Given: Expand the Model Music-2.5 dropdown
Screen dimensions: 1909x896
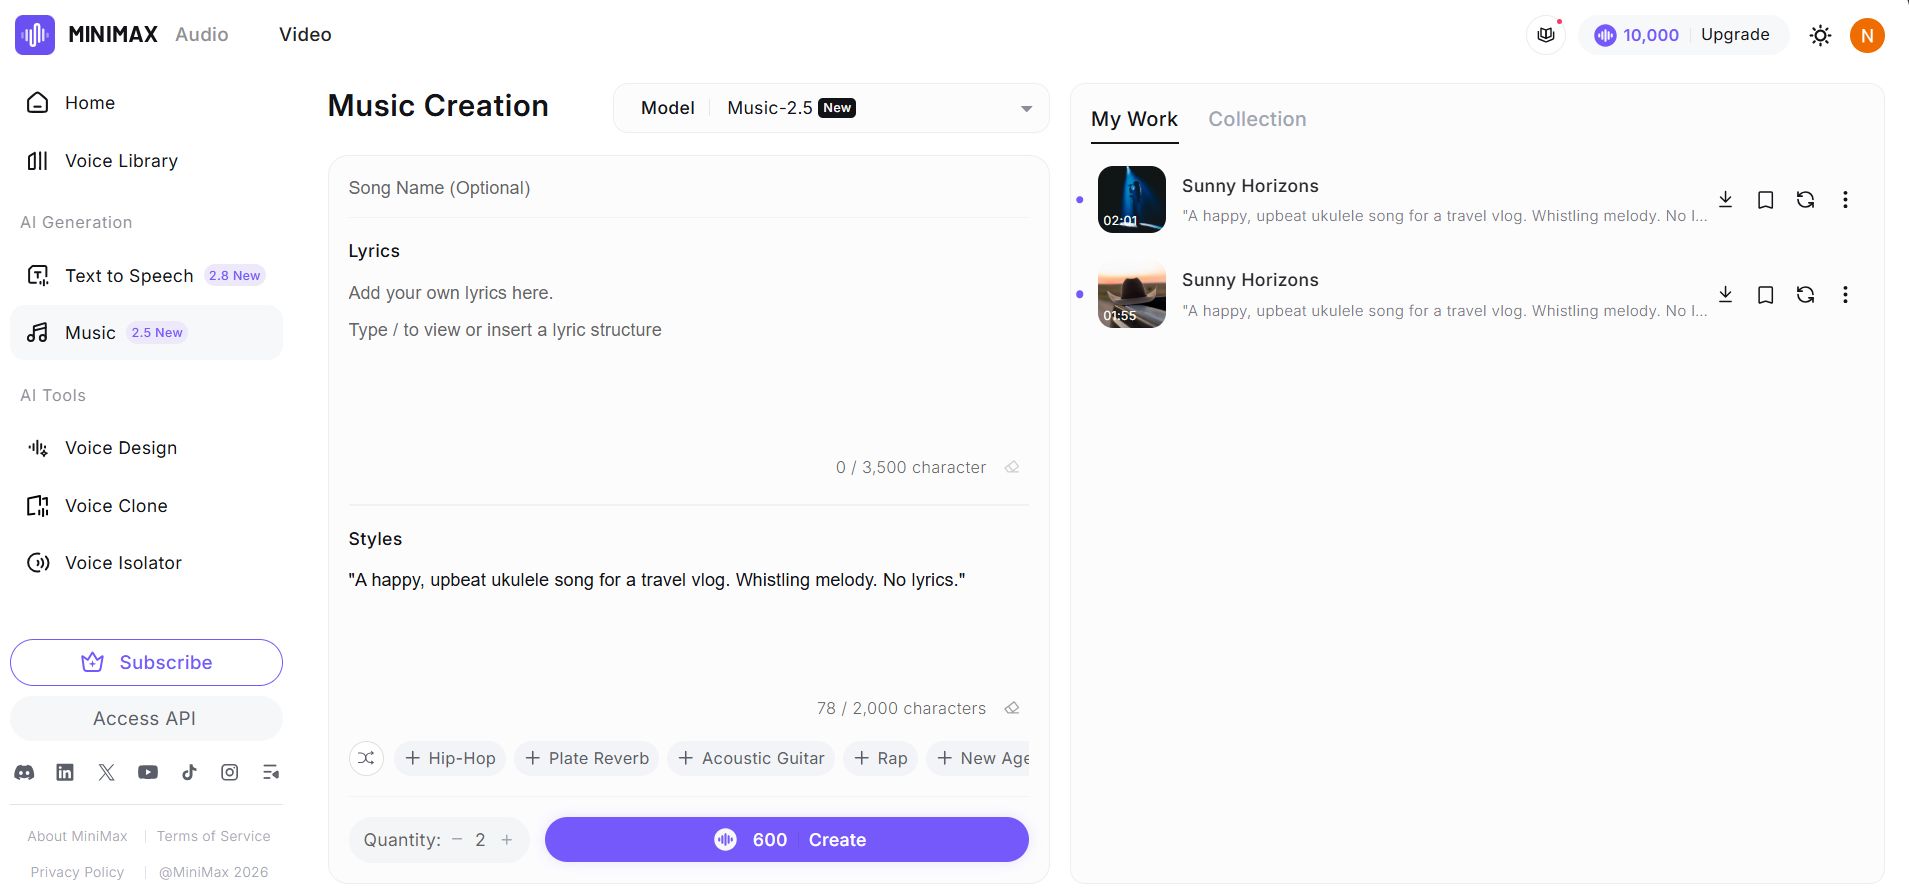Looking at the screenshot, I should [x=831, y=108].
